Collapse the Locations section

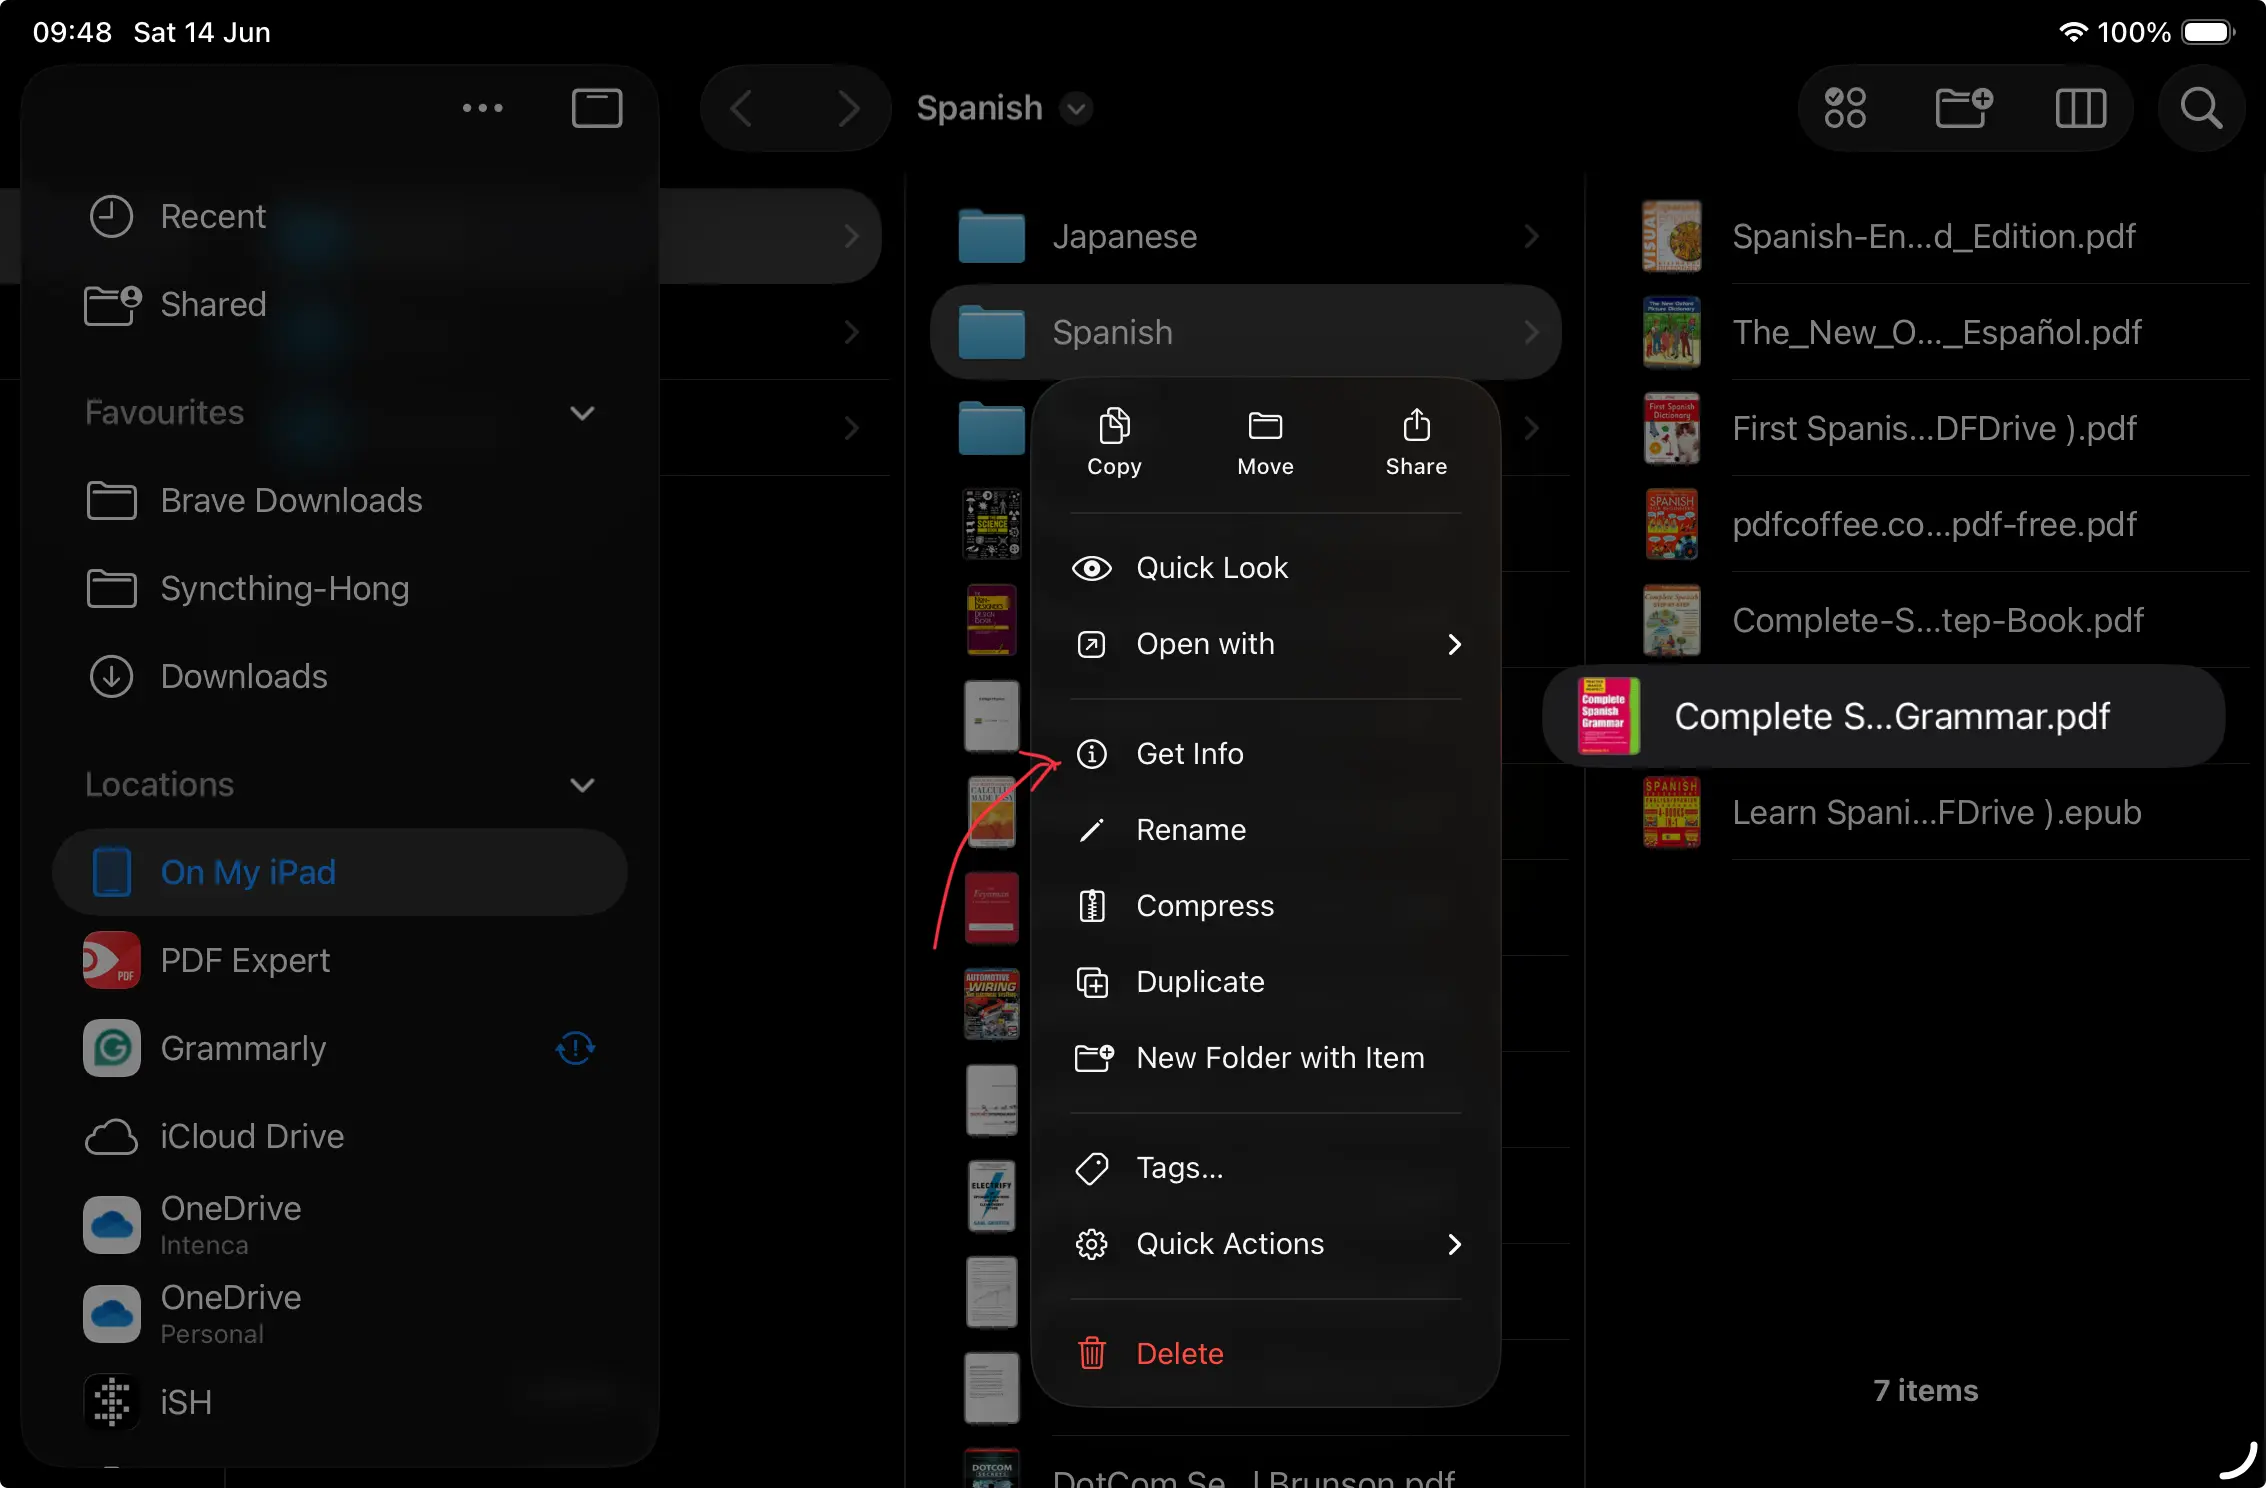click(583, 786)
